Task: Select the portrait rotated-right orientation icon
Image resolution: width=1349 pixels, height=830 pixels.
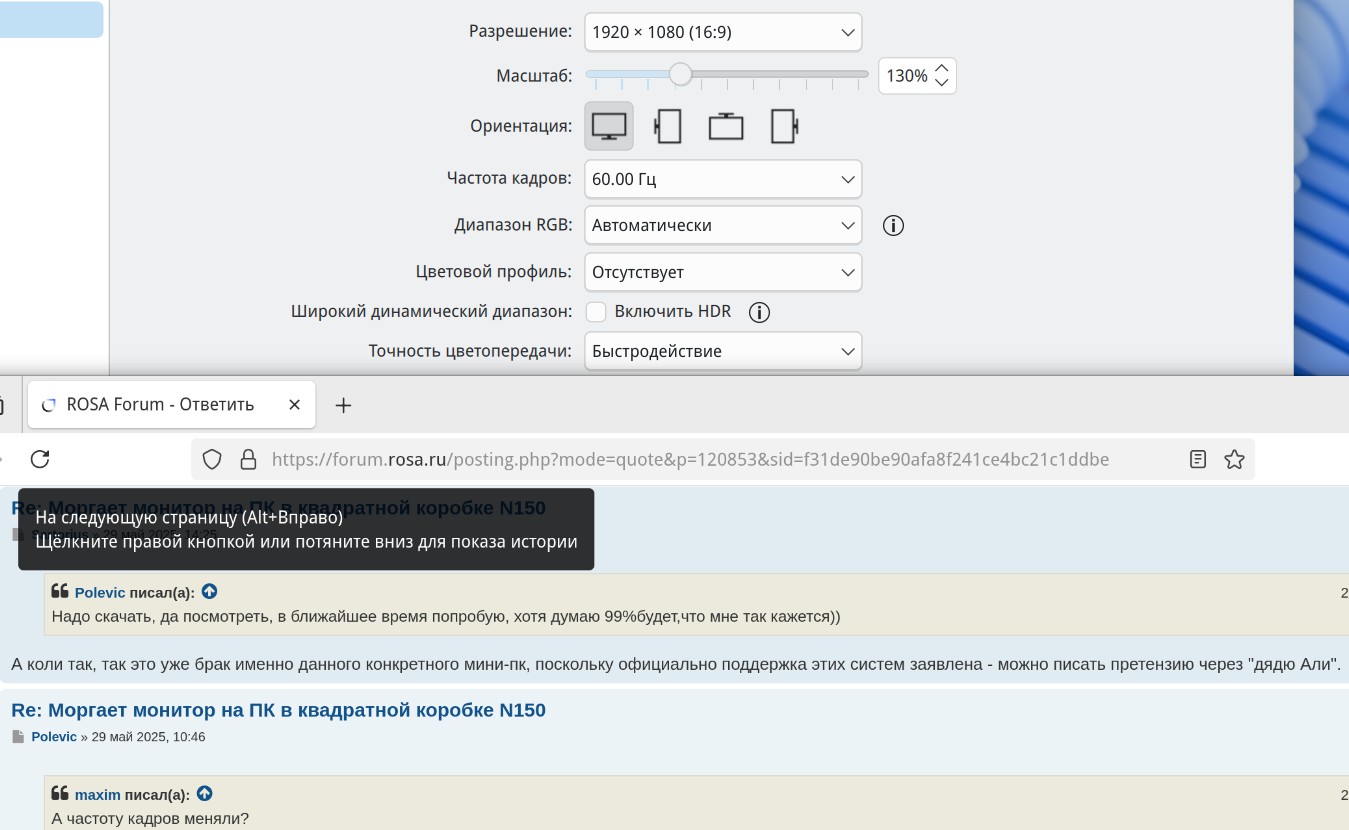Action: (x=785, y=126)
